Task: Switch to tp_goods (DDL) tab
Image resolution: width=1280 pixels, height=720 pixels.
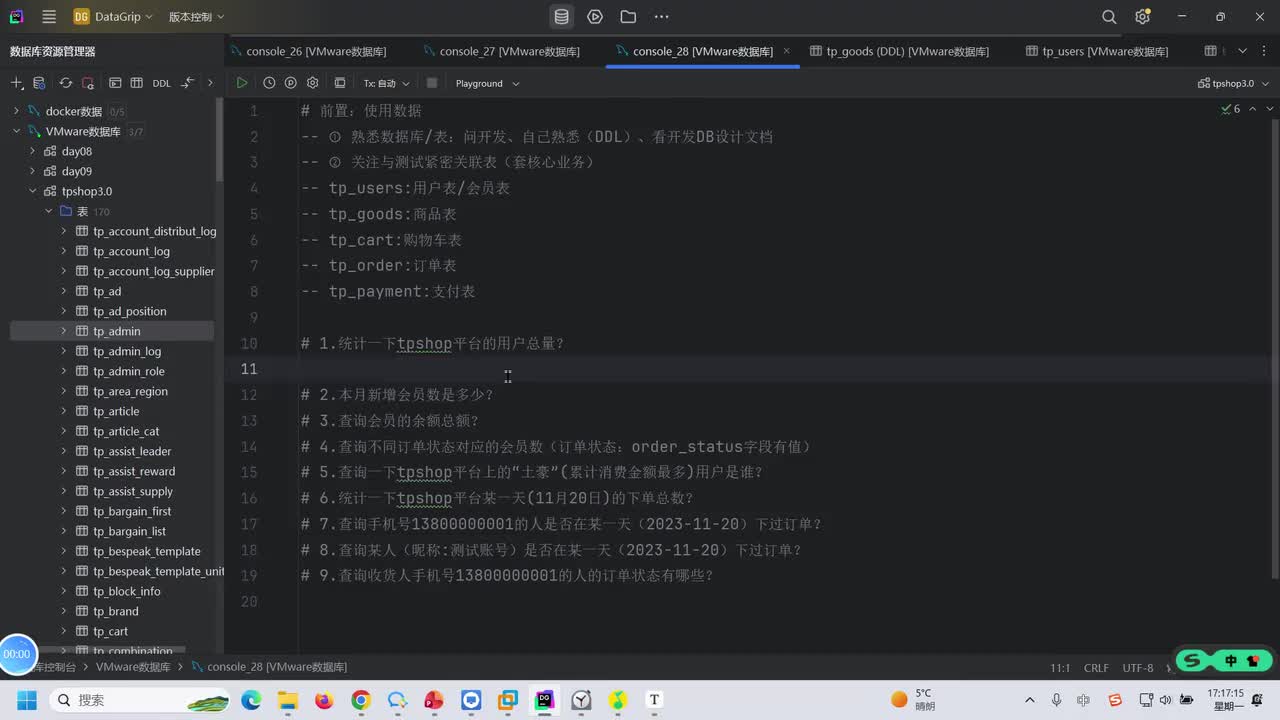Action: [x=899, y=51]
